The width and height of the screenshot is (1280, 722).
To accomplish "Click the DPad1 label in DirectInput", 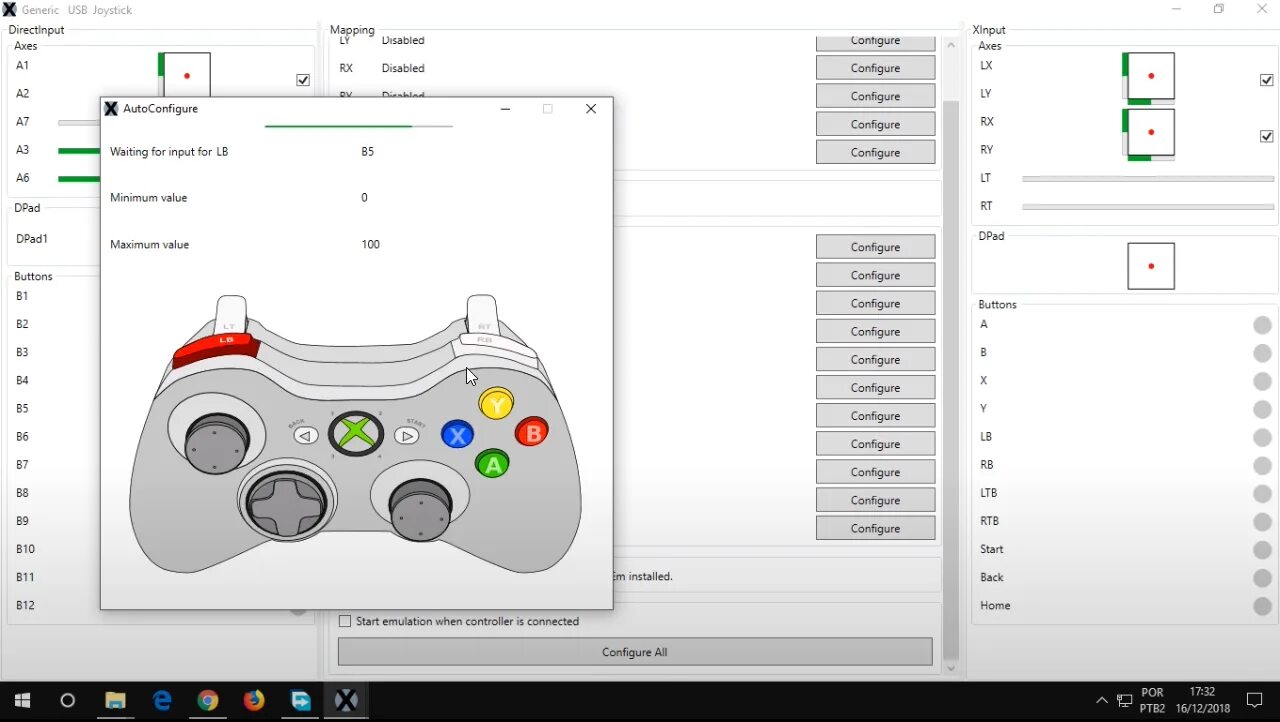I will click(x=32, y=239).
